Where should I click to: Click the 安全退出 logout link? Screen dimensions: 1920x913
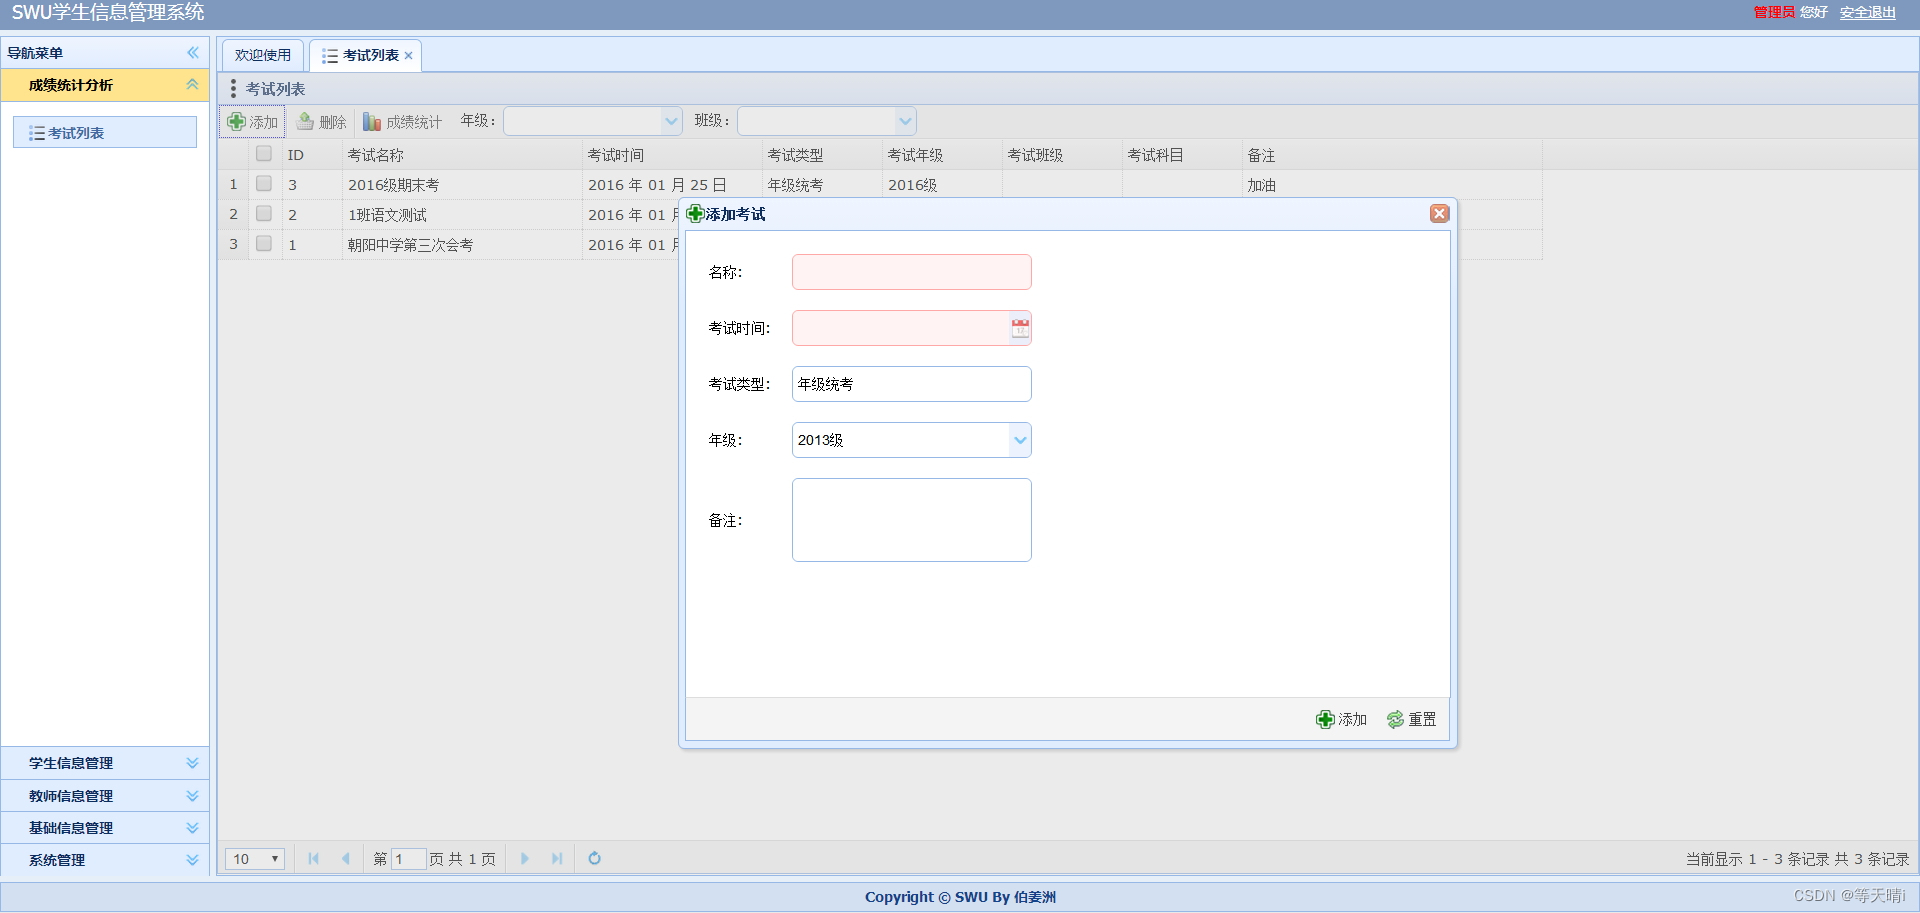click(1869, 13)
